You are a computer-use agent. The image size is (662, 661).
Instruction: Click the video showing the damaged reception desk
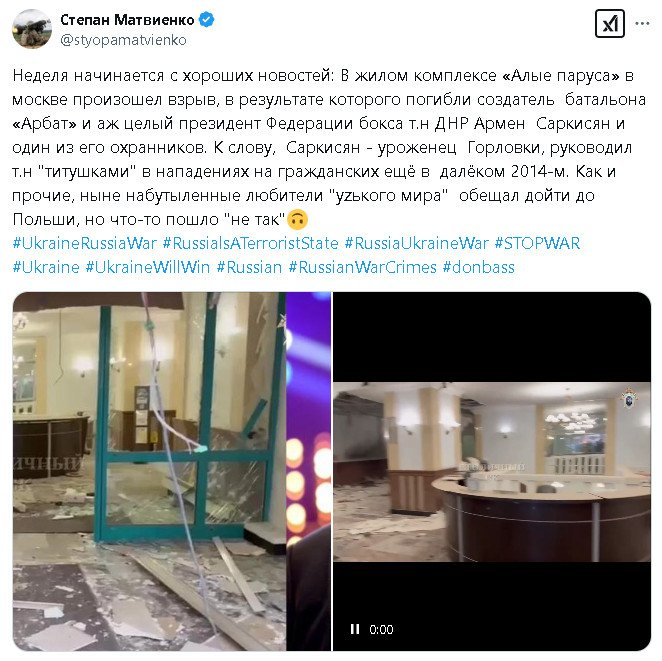pyautogui.click(x=492, y=471)
